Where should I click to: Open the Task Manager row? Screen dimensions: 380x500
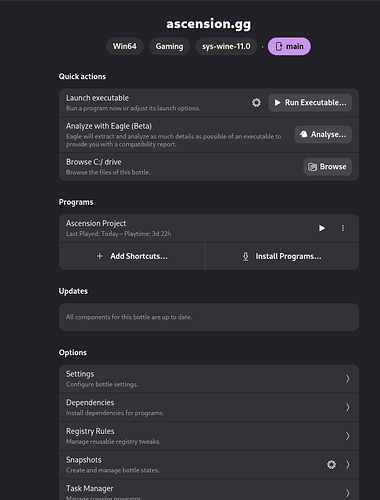[x=209, y=490]
